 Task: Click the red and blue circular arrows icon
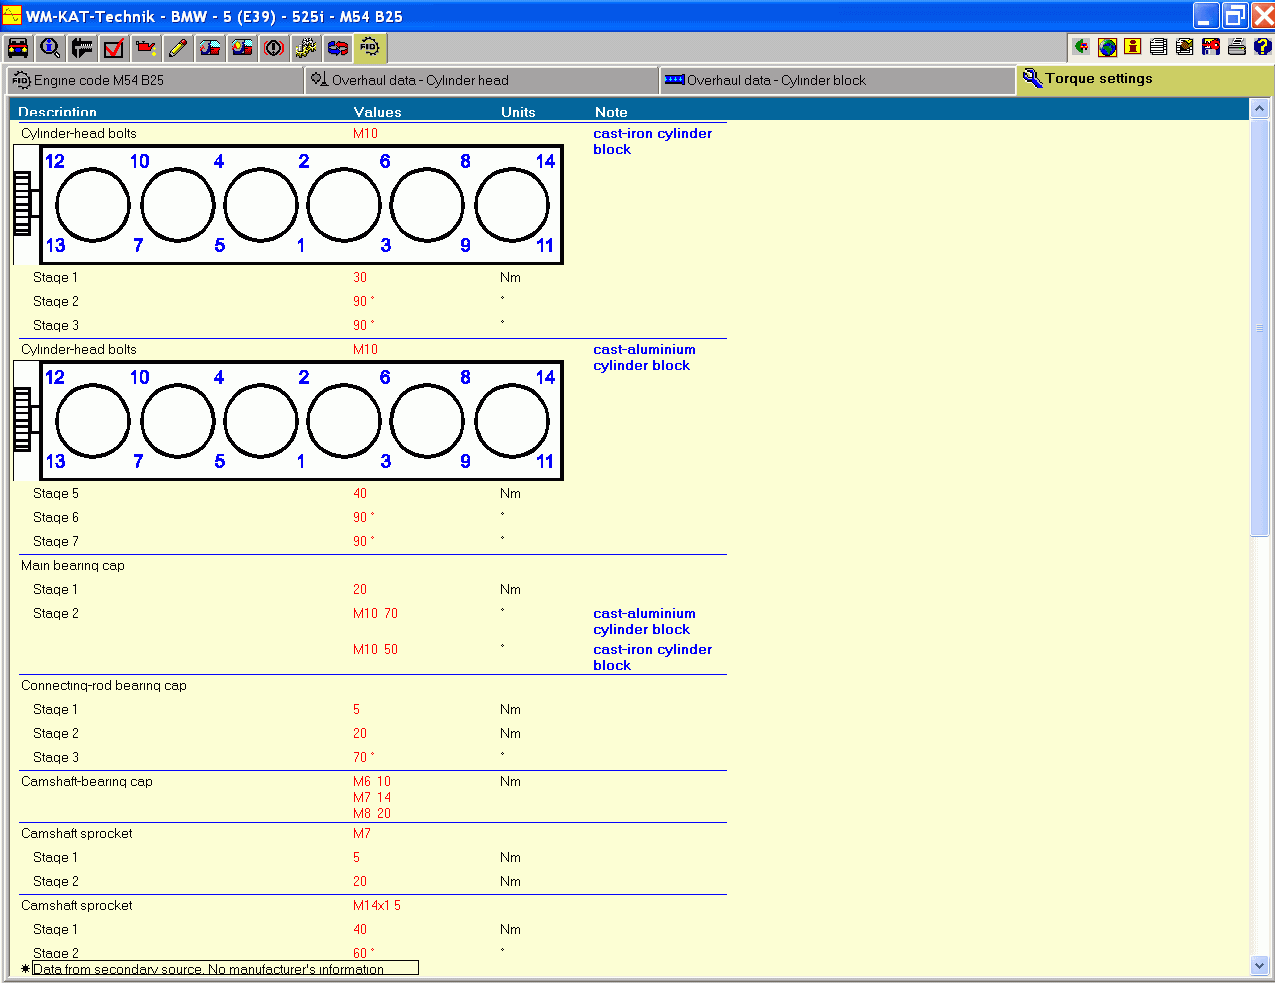338,47
